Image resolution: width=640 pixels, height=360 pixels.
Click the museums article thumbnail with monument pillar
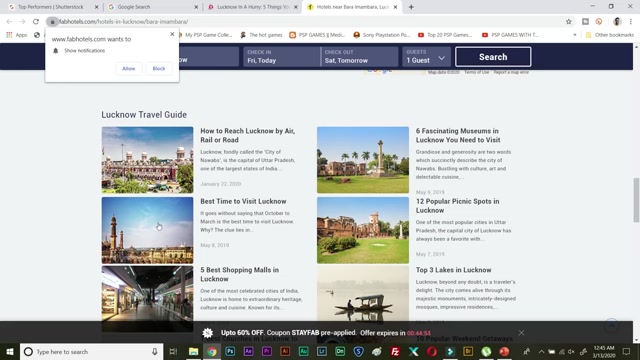pyautogui.click(x=363, y=160)
